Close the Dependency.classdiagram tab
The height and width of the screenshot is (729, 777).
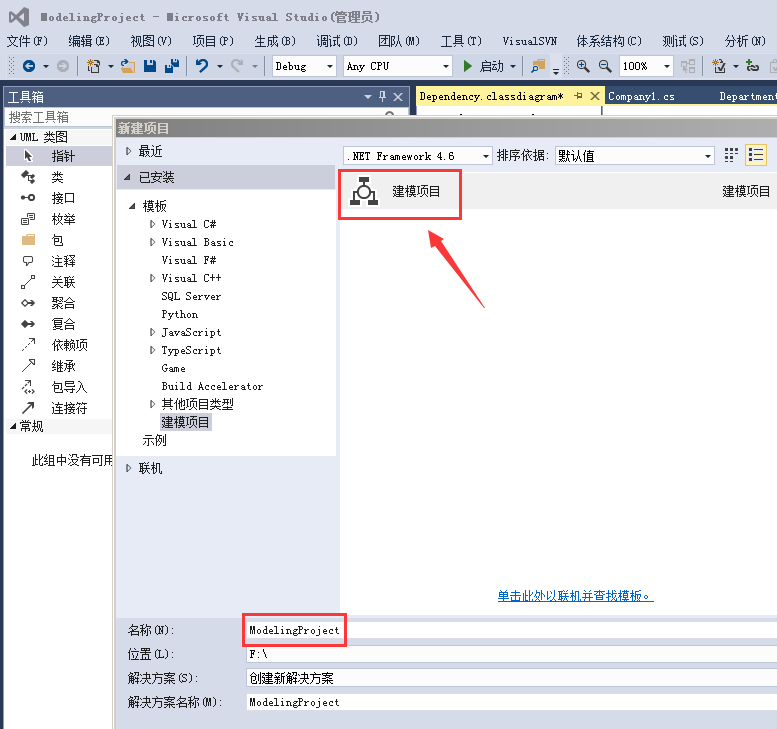595,96
